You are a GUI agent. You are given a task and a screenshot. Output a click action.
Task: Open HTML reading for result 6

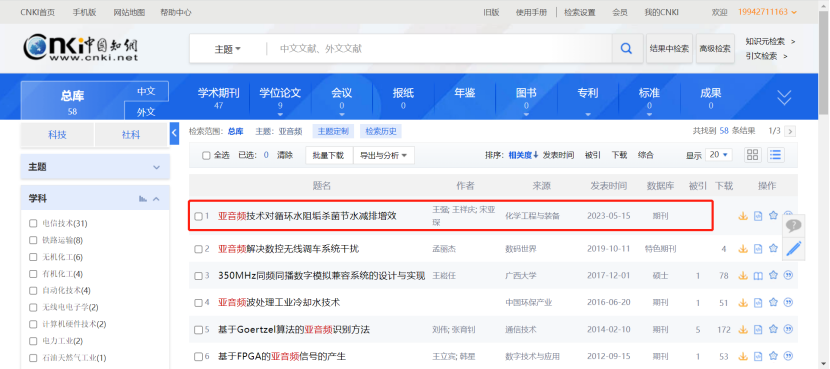758,356
